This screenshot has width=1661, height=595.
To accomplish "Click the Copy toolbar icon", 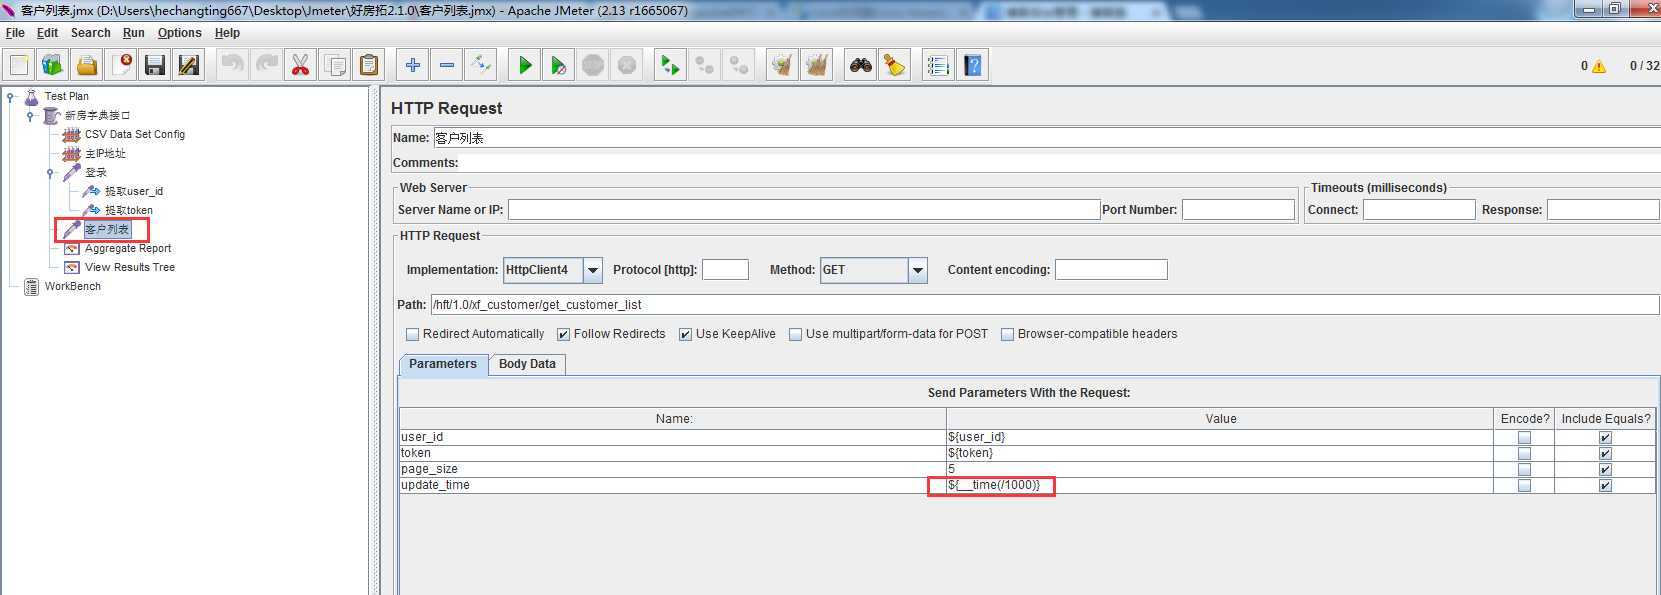I will coord(335,65).
